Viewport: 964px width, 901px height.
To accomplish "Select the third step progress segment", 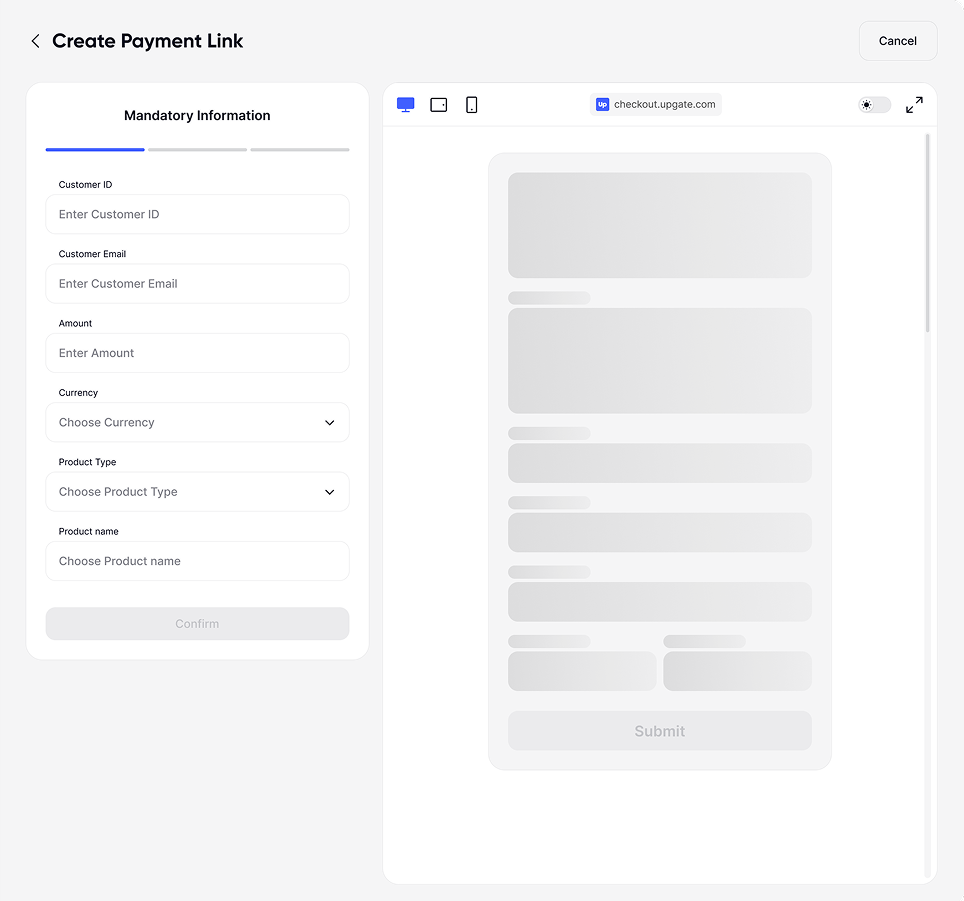I will [x=300, y=149].
